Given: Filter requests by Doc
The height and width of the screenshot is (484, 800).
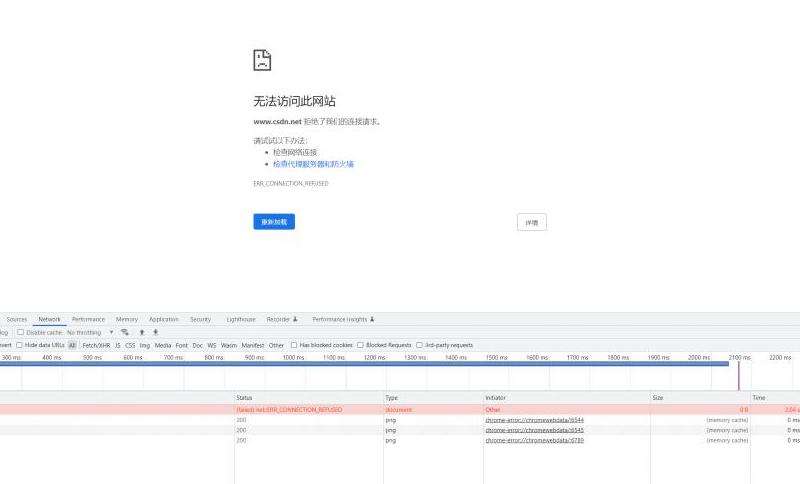Looking at the screenshot, I should [x=197, y=345].
